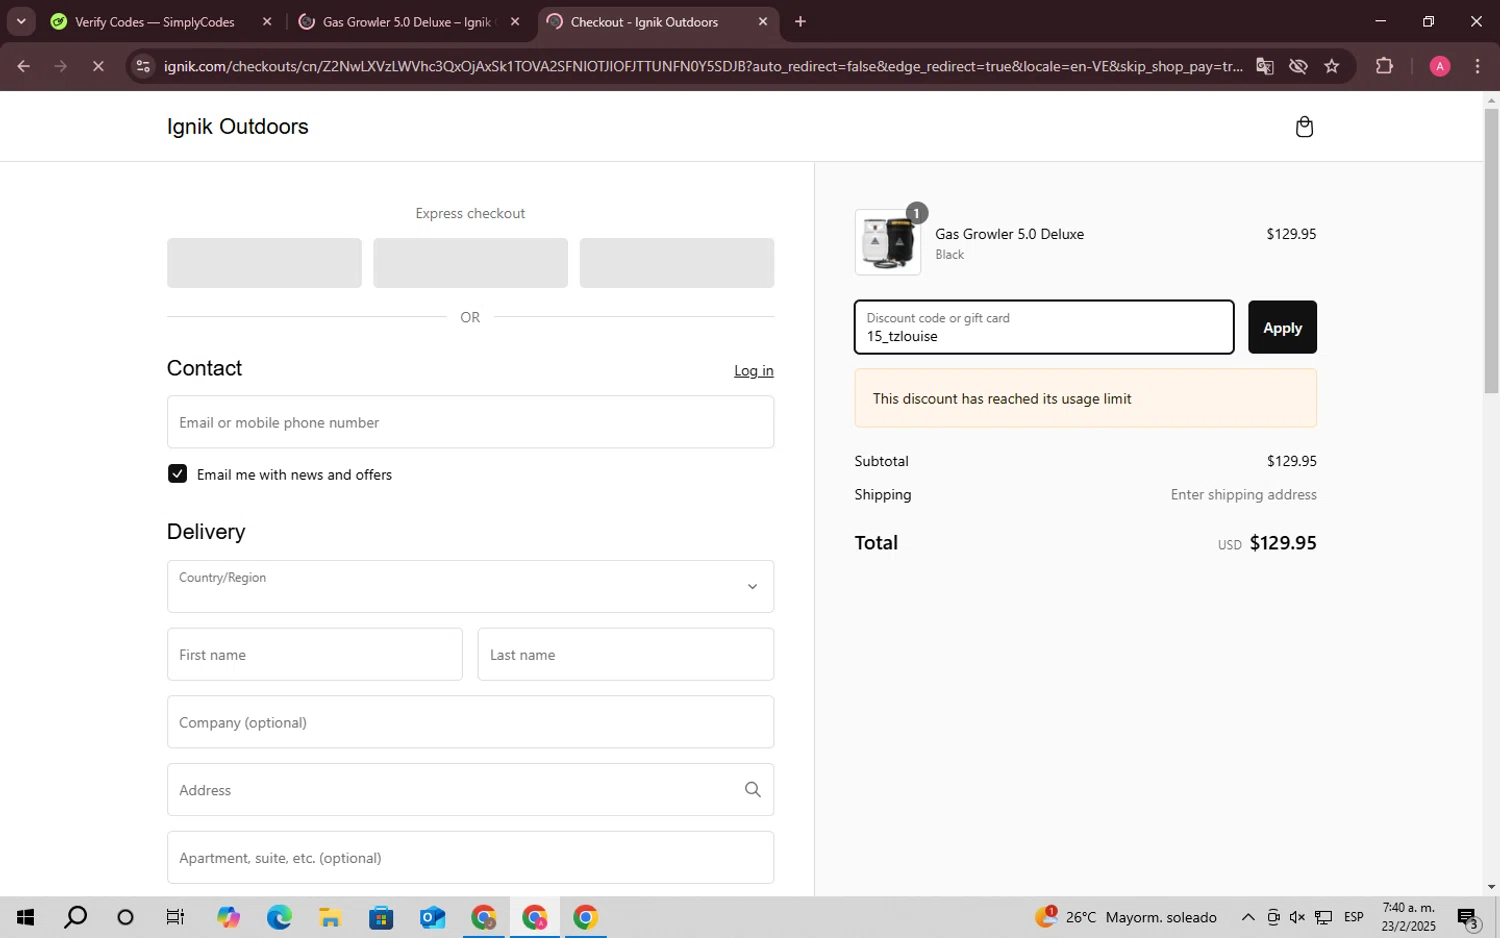Click the eye-slash tracking protection icon
The height and width of the screenshot is (938, 1500).
tap(1298, 66)
